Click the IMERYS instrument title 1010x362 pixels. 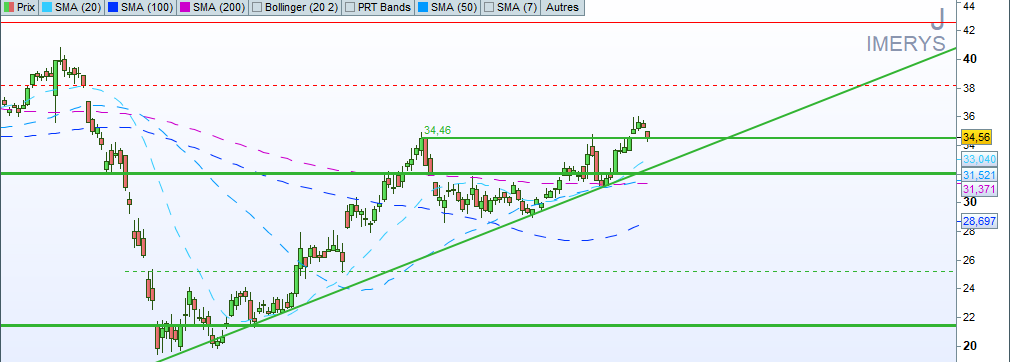(x=906, y=44)
